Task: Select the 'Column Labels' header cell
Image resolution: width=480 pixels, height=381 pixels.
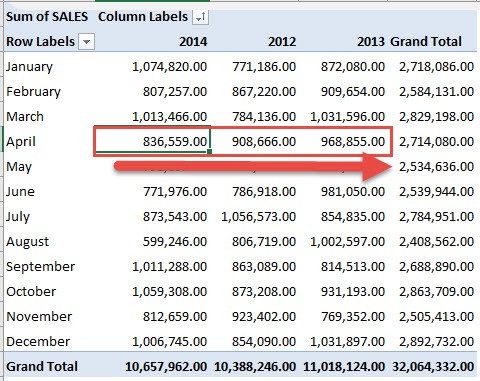Action: pyautogui.click(x=143, y=17)
